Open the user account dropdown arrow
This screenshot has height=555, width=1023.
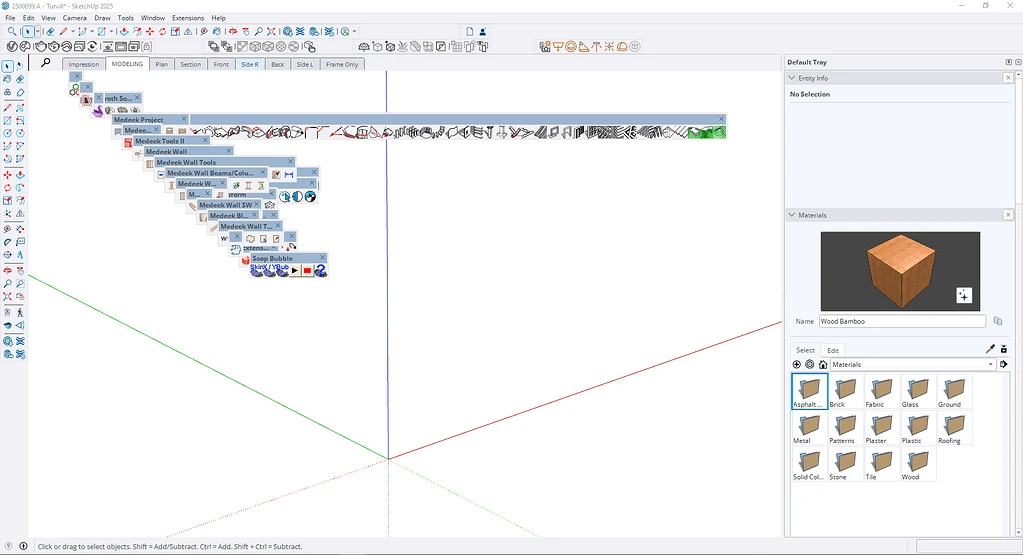point(354,31)
